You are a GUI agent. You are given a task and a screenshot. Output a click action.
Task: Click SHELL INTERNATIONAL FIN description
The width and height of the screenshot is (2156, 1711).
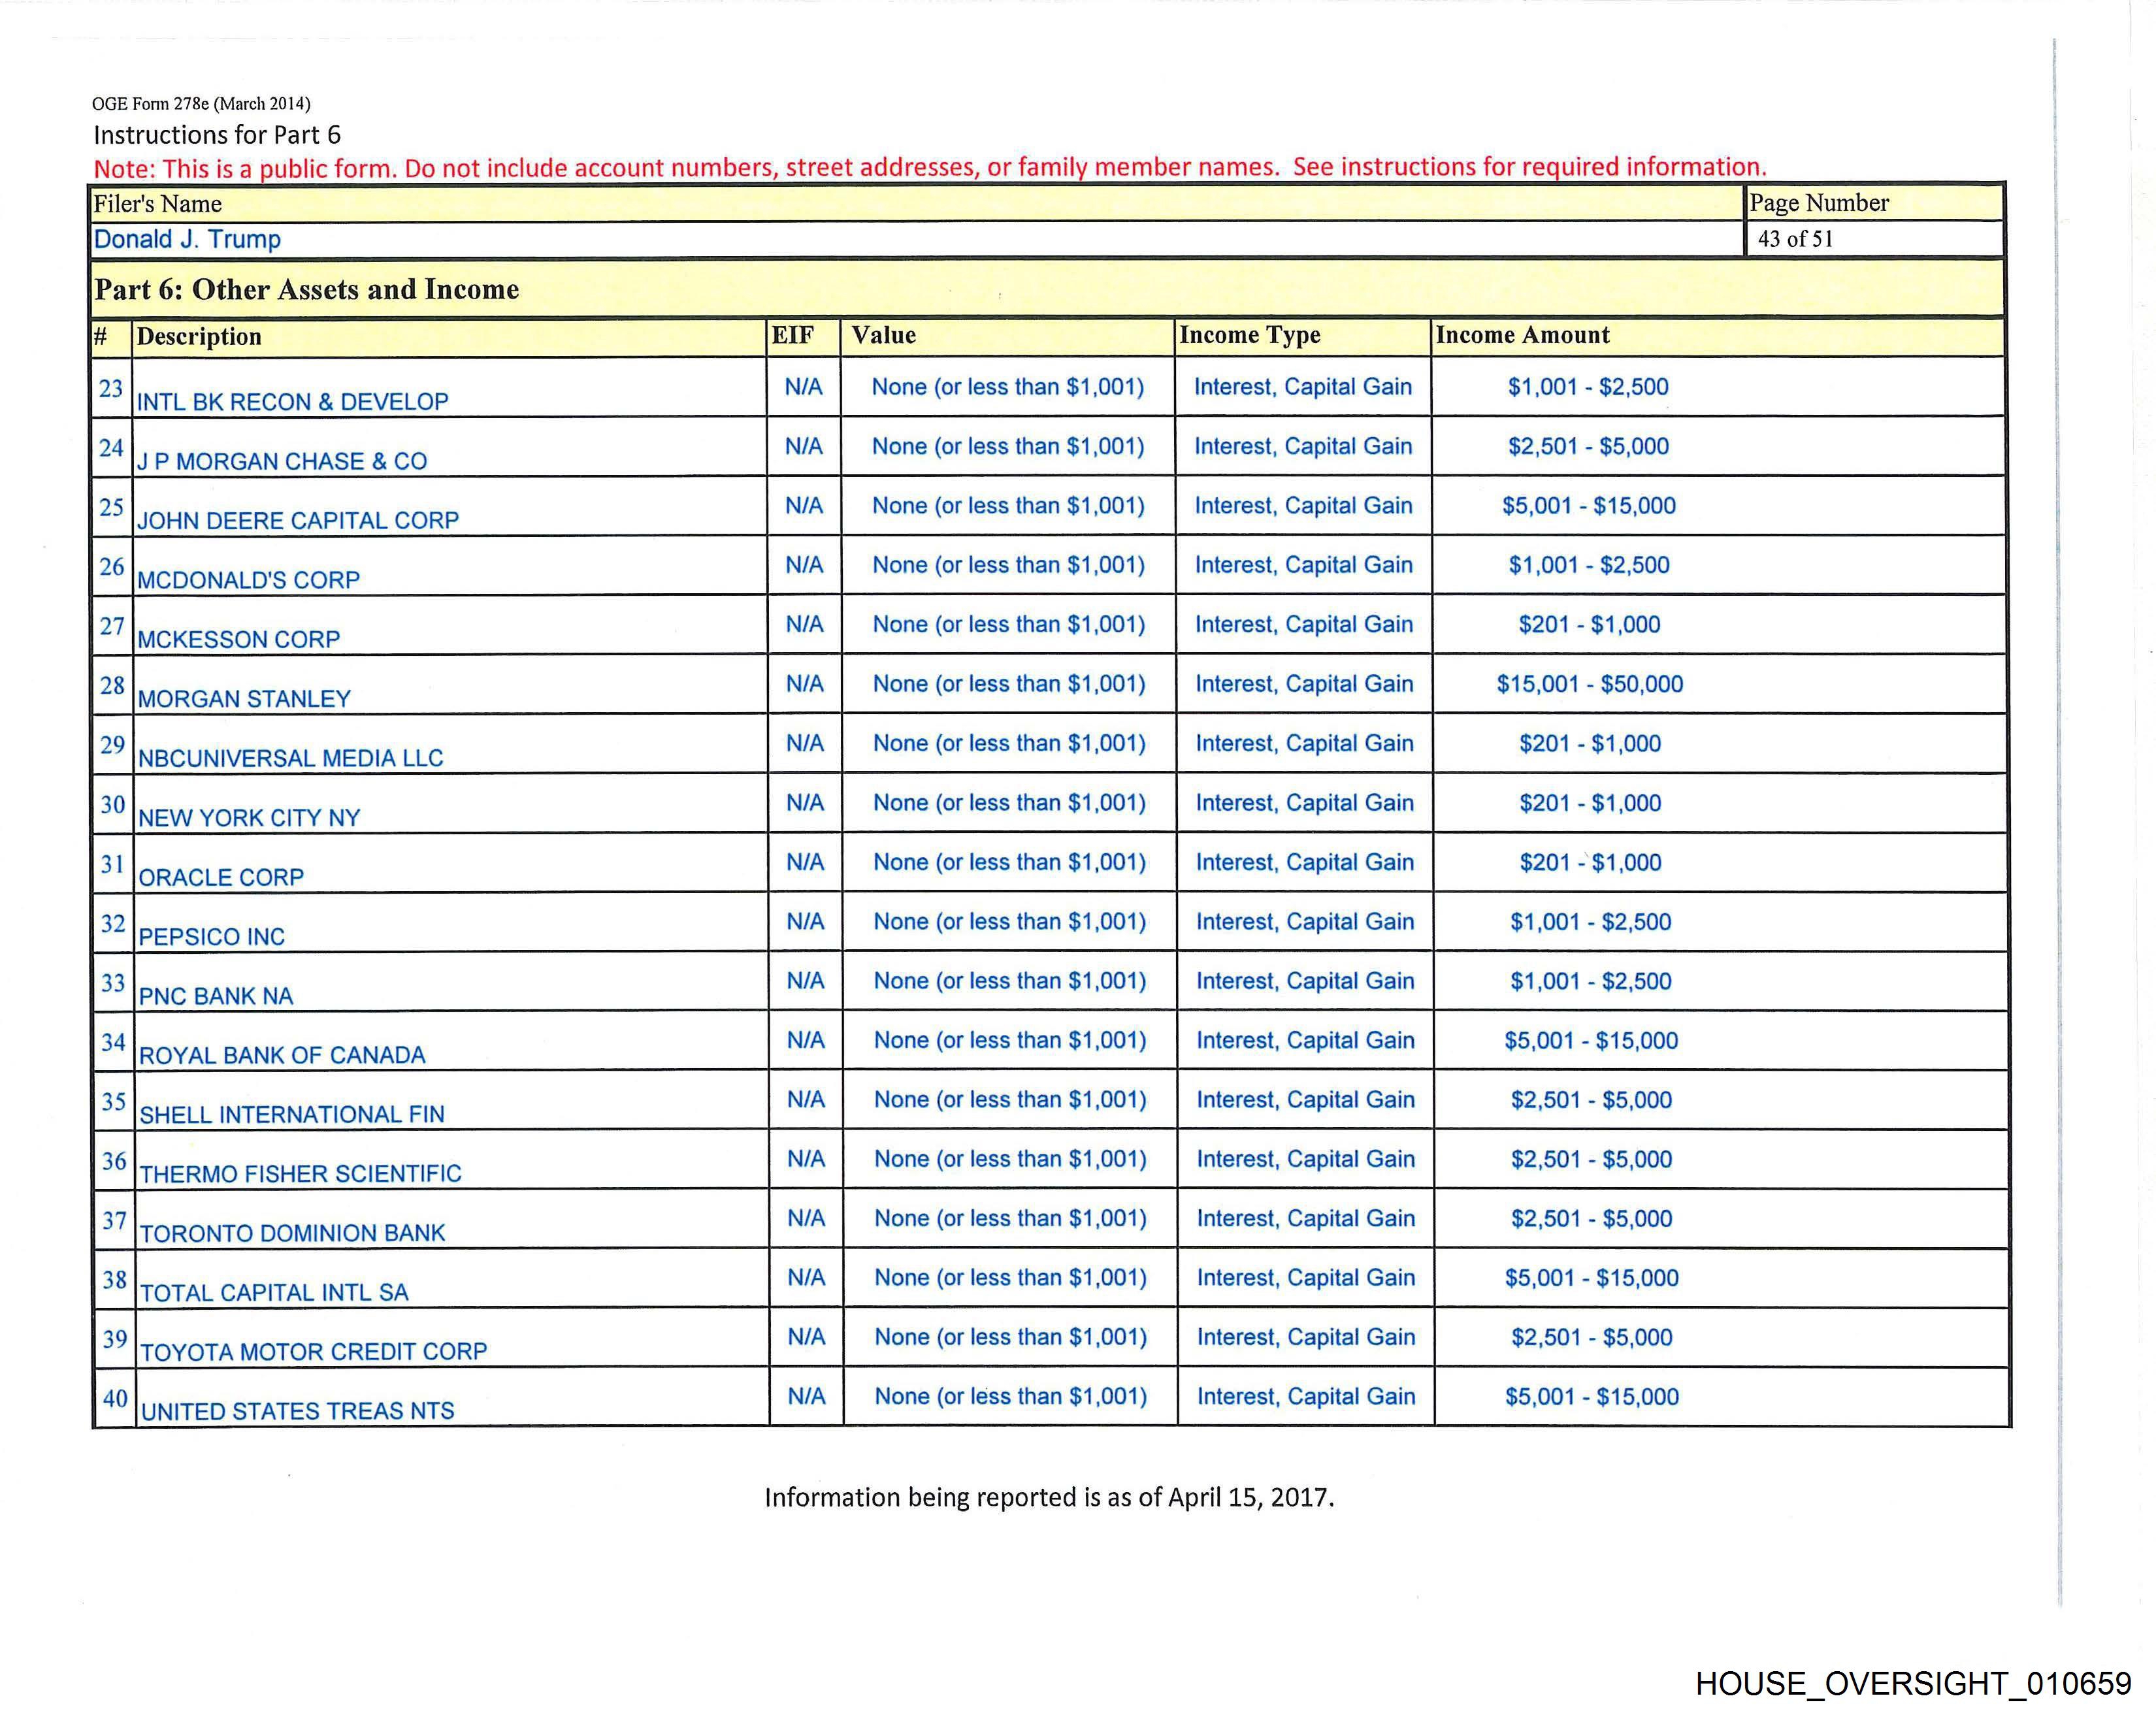[x=292, y=1114]
